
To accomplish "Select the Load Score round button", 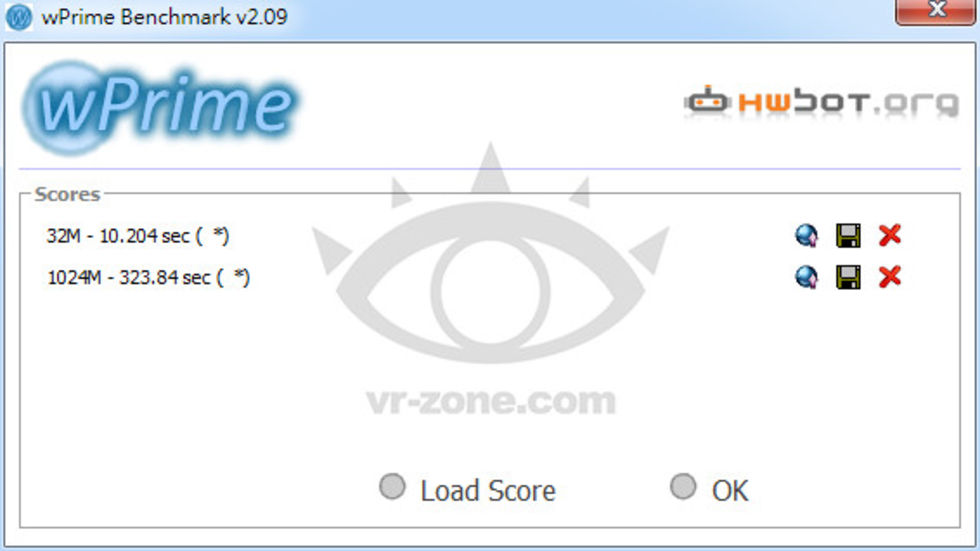I will point(392,487).
